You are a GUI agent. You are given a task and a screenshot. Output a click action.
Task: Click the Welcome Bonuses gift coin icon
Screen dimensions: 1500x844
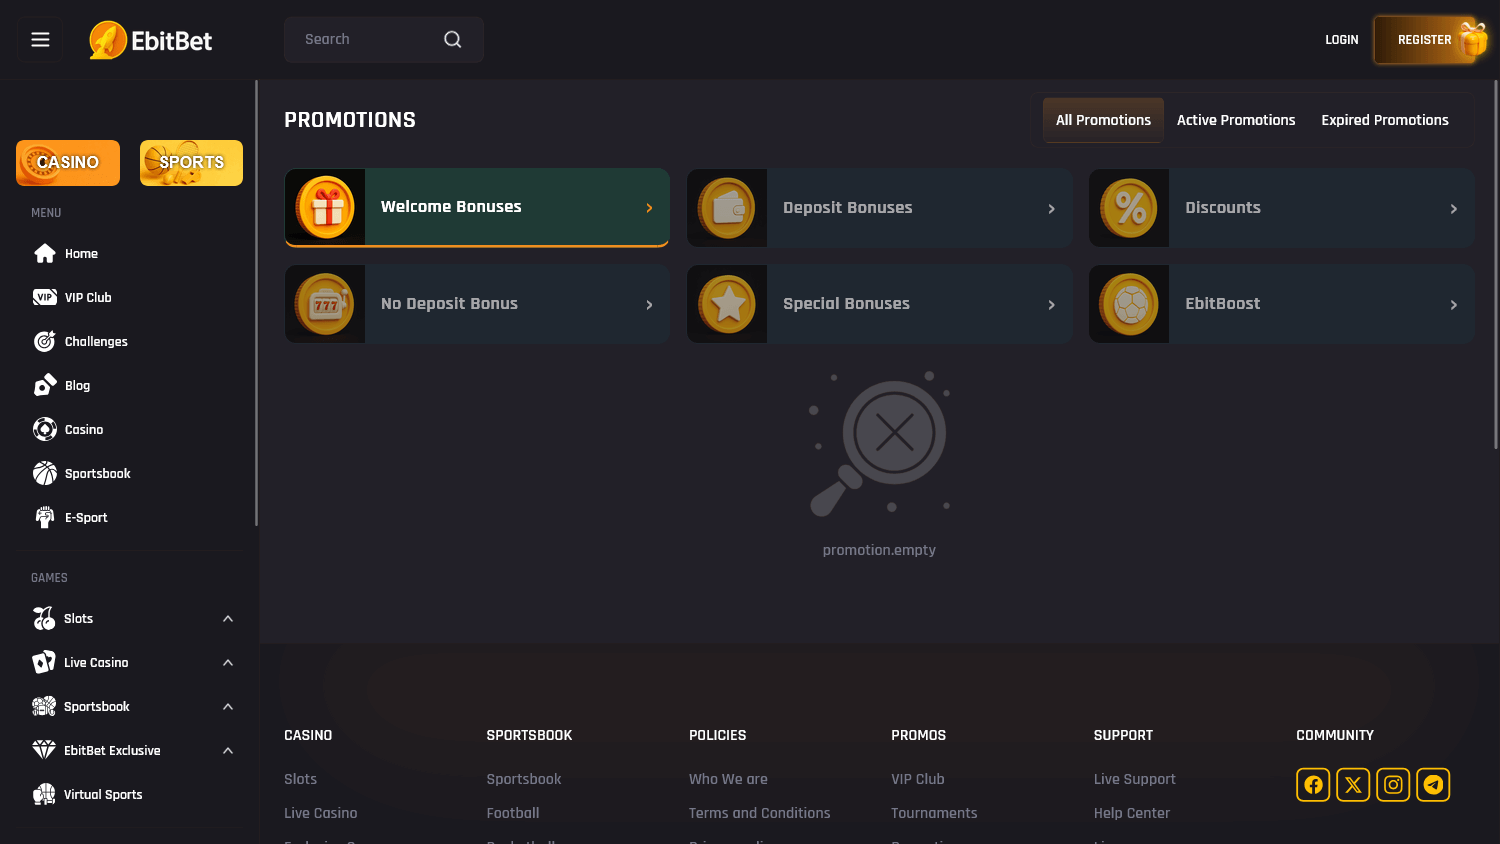[x=325, y=207]
